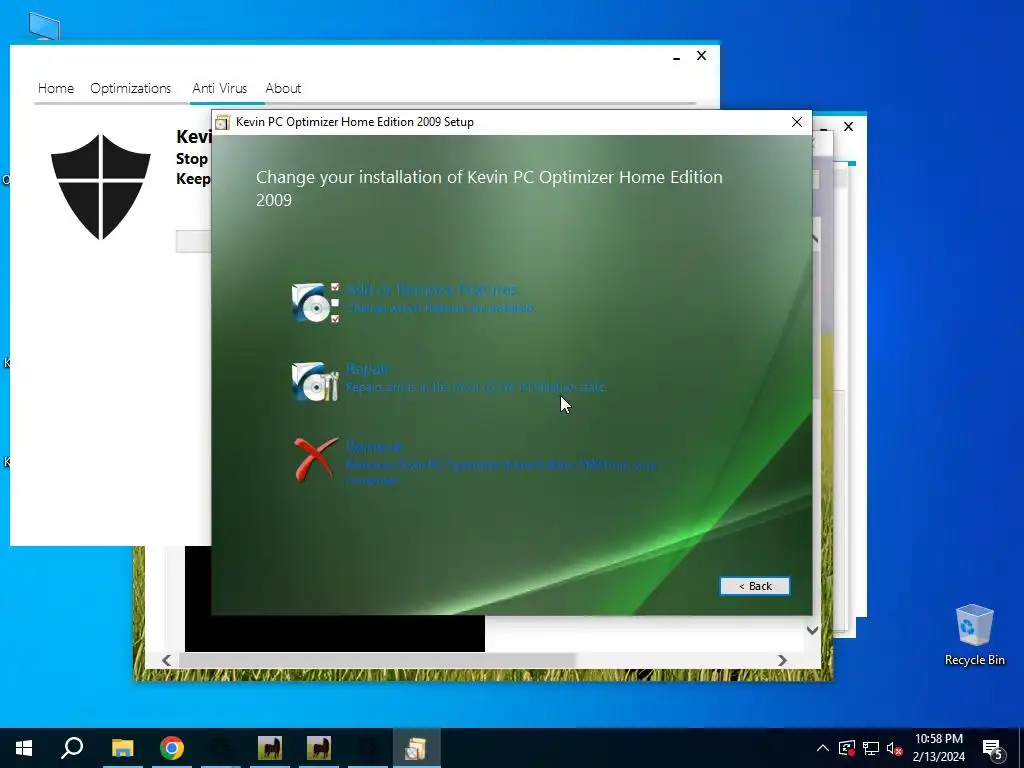Viewport: 1024px width, 768px height.
Task: Open the About tab
Action: (x=283, y=88)
